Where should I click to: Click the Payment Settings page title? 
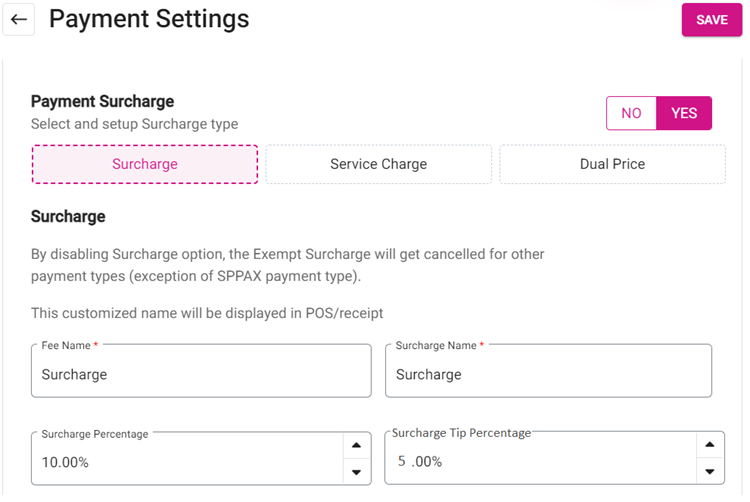click(149, 19)
